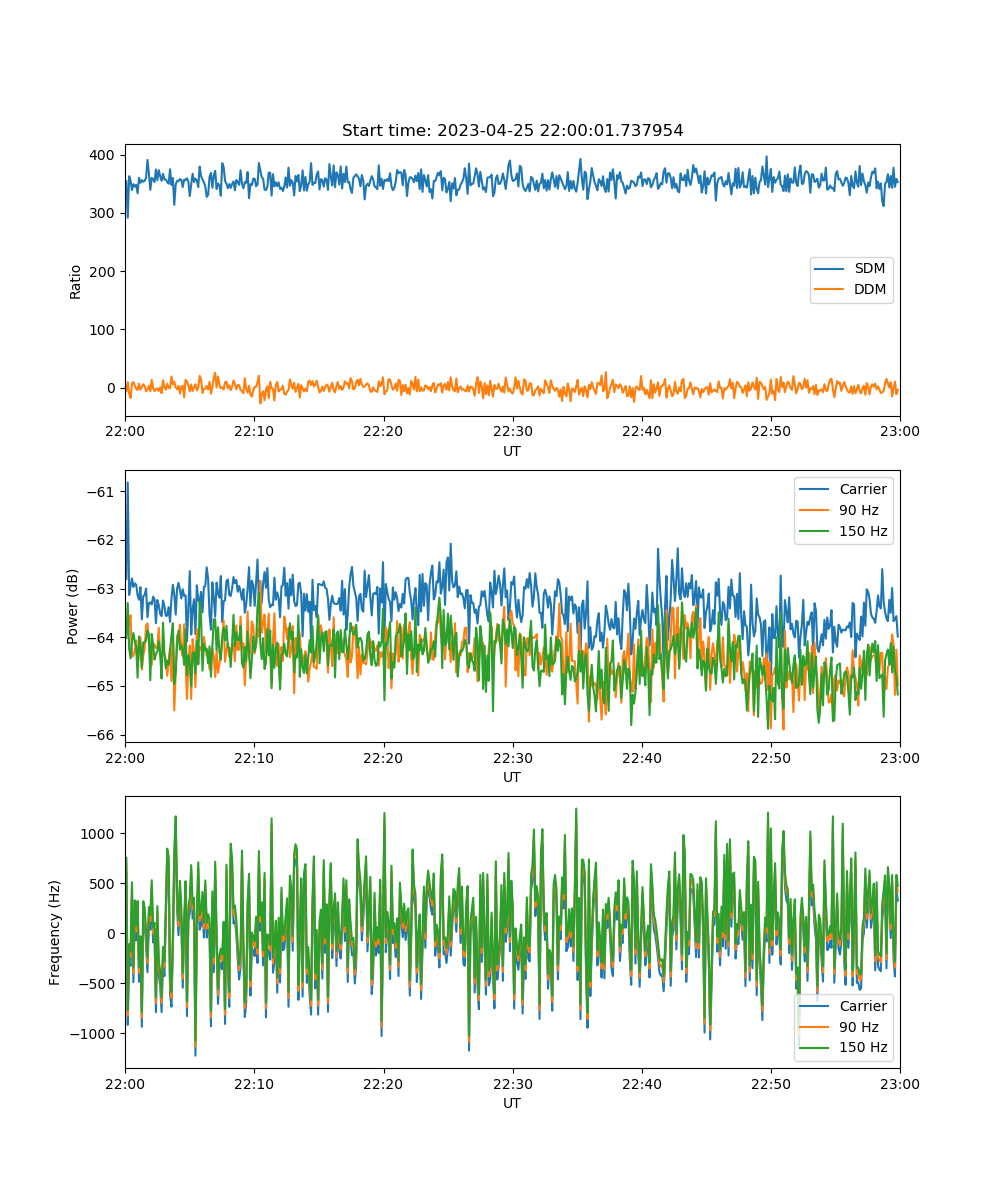
Task: Click the blue SDM line sample in legend
Action: click(x=831, y=270)
